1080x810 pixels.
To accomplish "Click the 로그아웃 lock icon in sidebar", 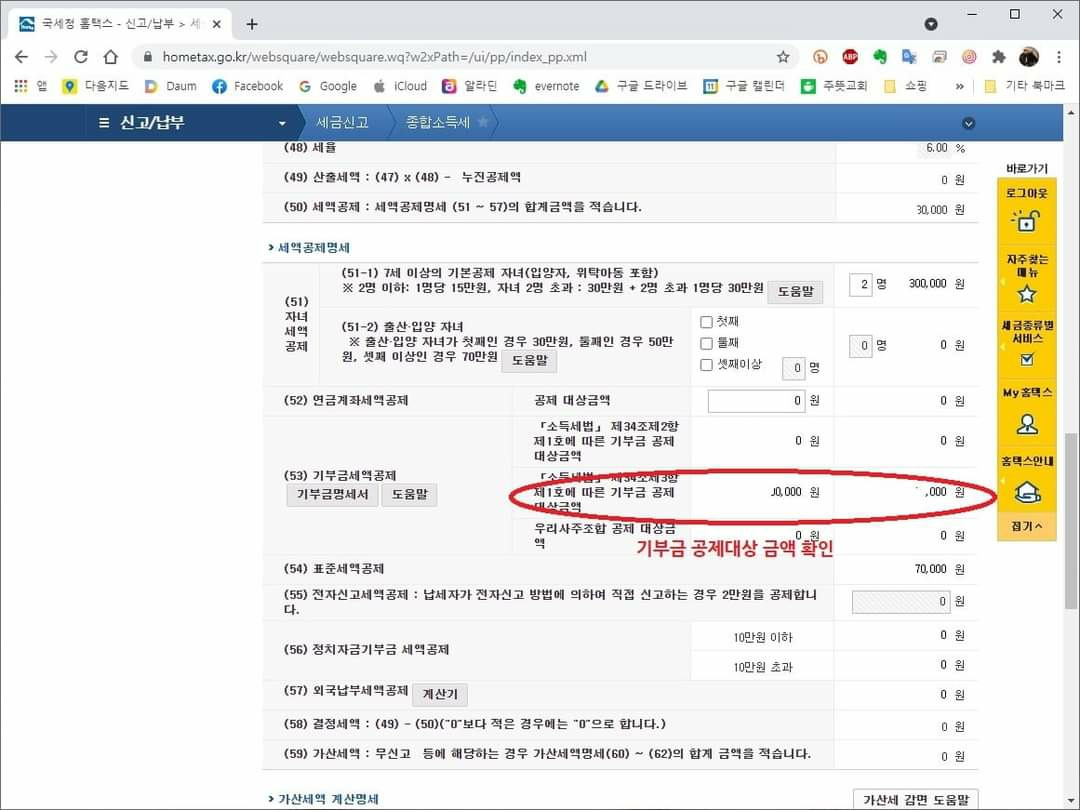I will coord(1026,220).
